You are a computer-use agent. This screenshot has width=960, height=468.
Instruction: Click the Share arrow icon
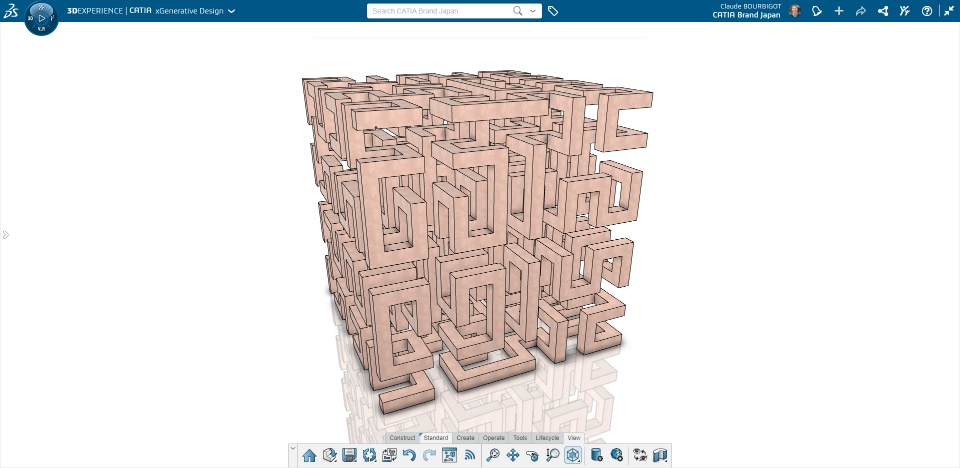tap(861, 11)
